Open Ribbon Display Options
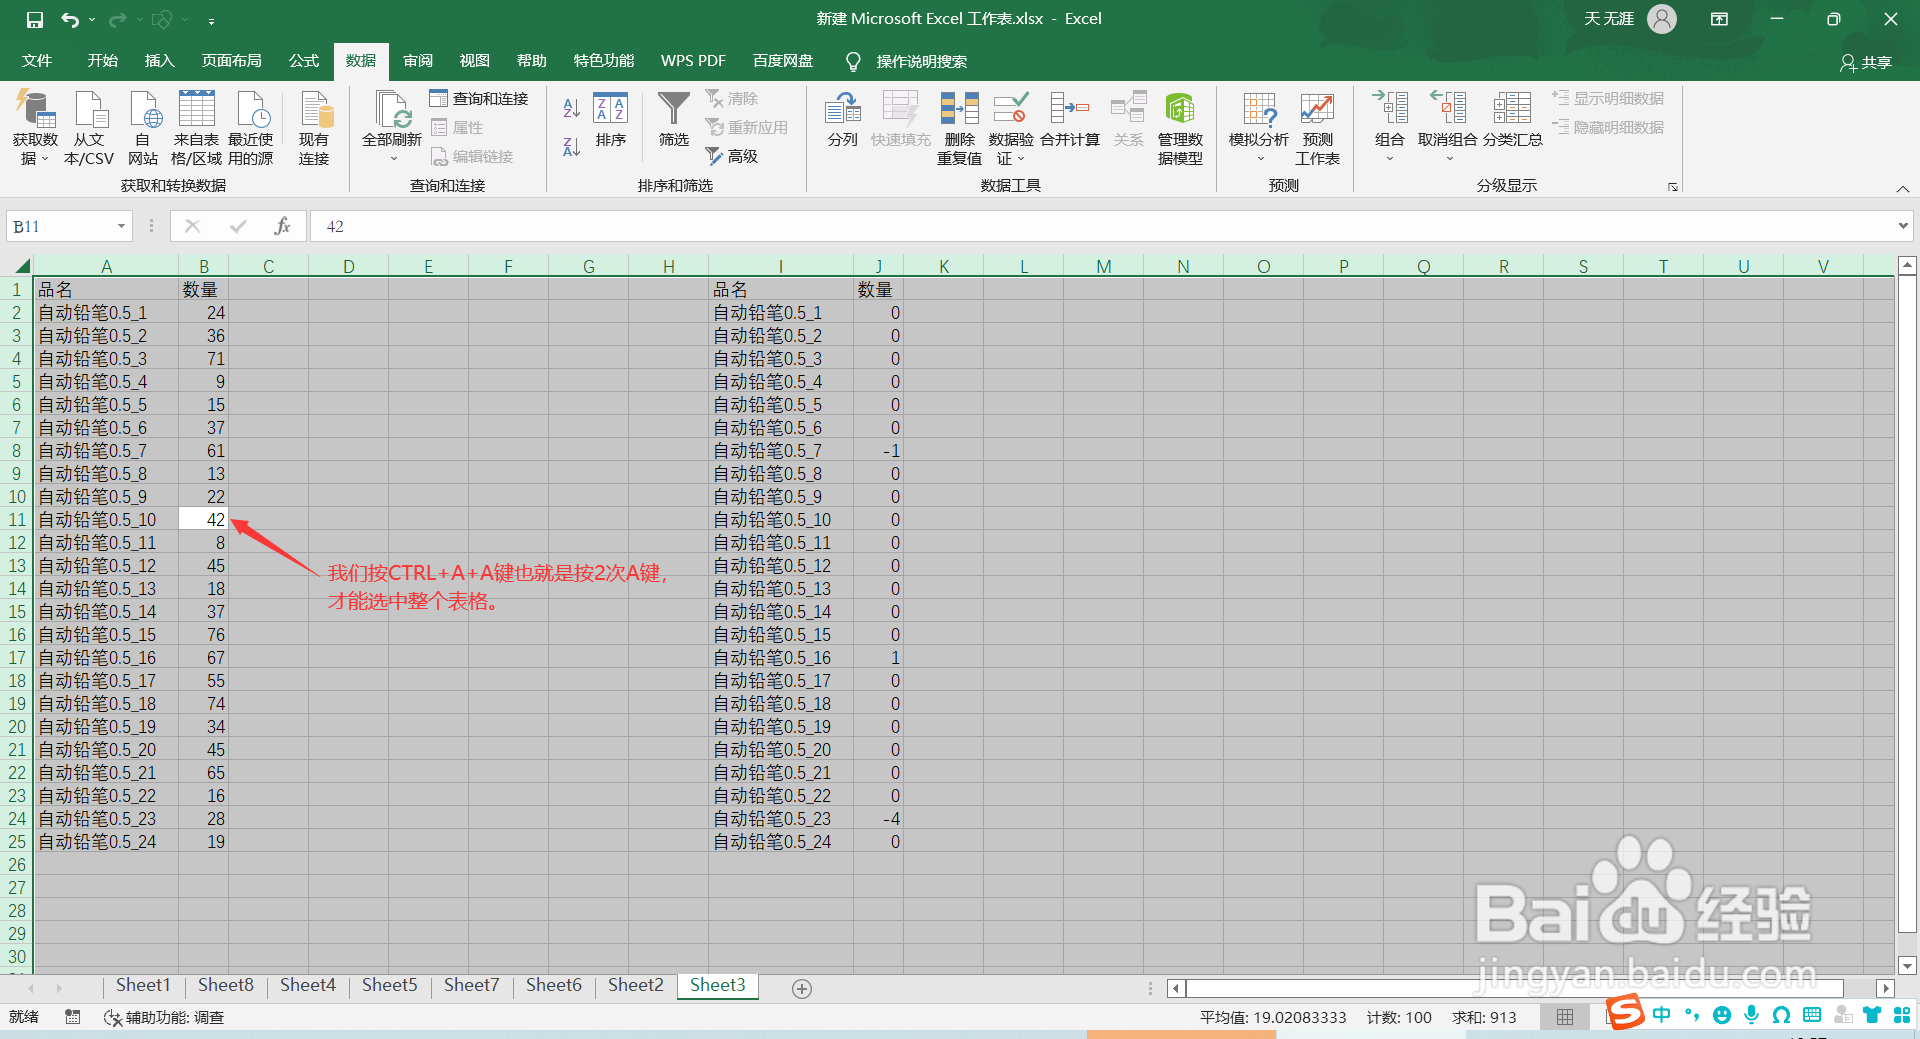The image size is (1920, 1039). [x=1719, y=19]
